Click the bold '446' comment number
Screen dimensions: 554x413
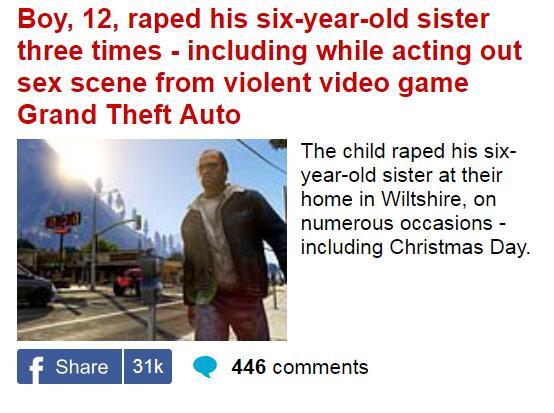coord(248,367)
